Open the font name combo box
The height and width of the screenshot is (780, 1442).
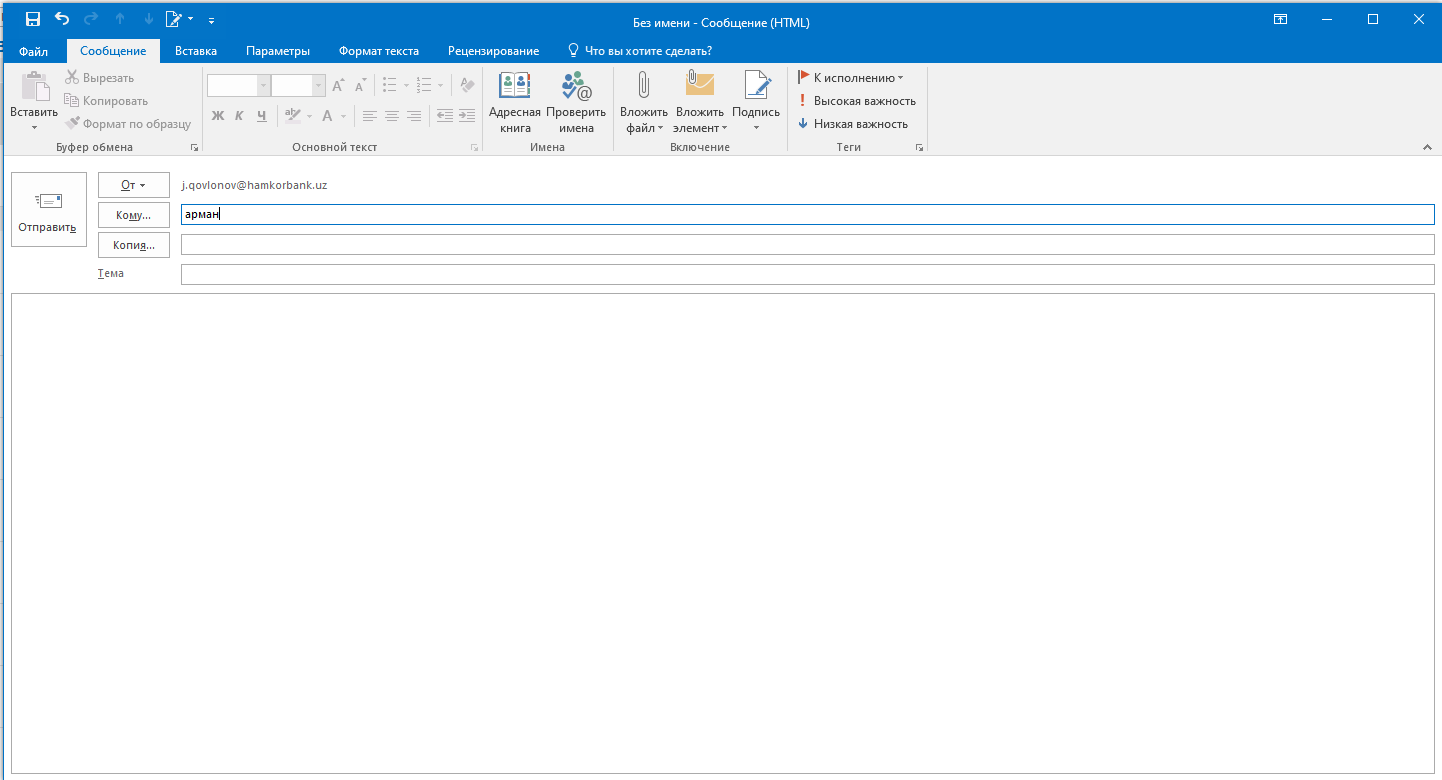tap(239, 86)
